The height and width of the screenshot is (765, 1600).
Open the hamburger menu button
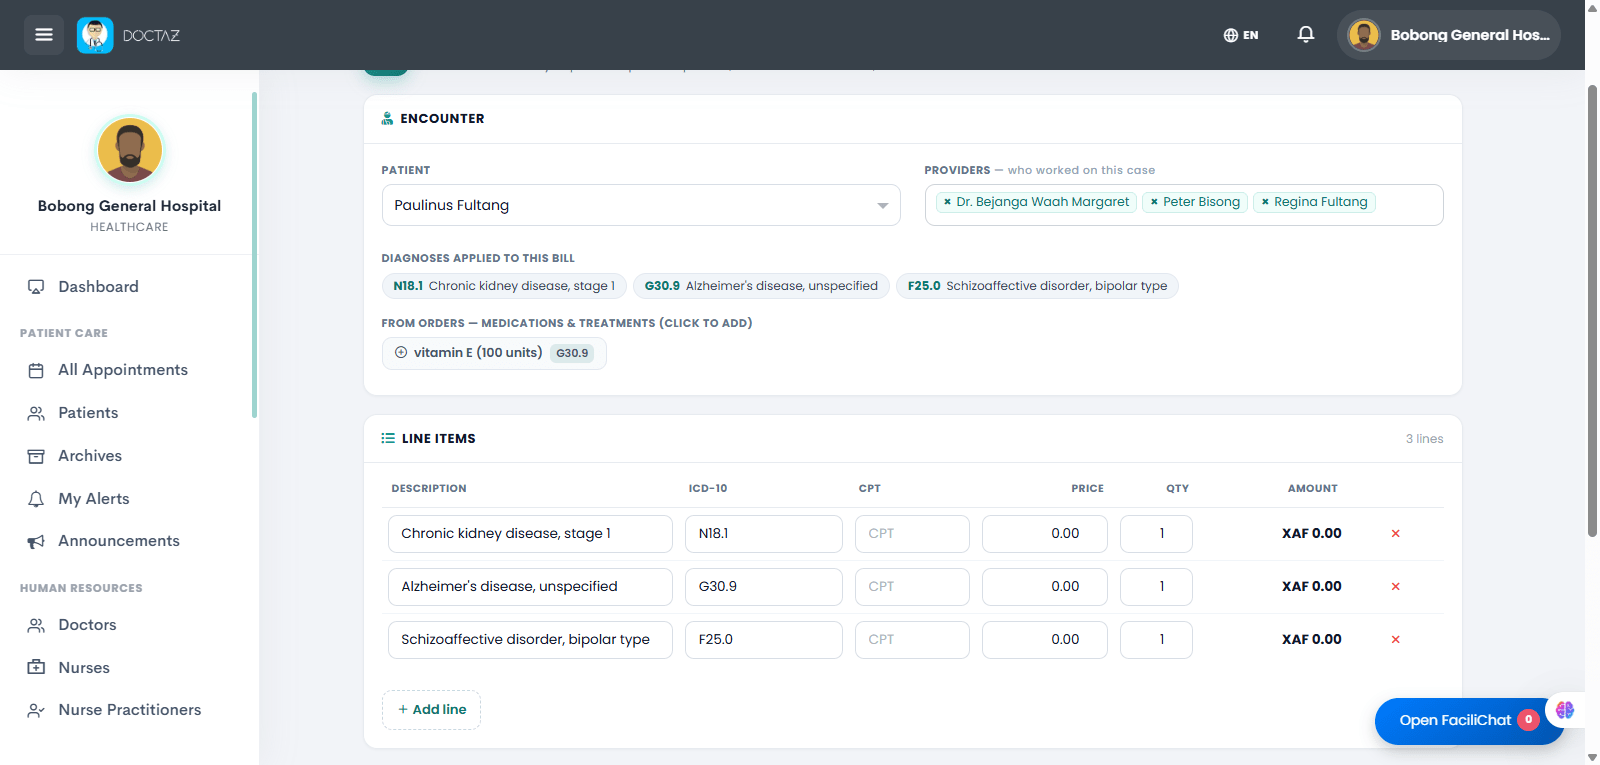pos(44,35)
